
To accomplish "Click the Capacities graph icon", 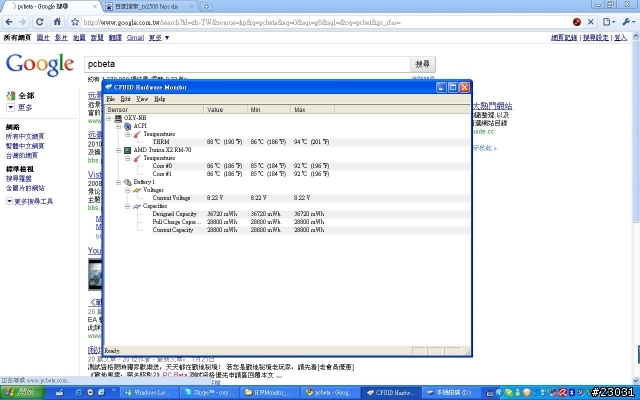I will coord(137,206).
